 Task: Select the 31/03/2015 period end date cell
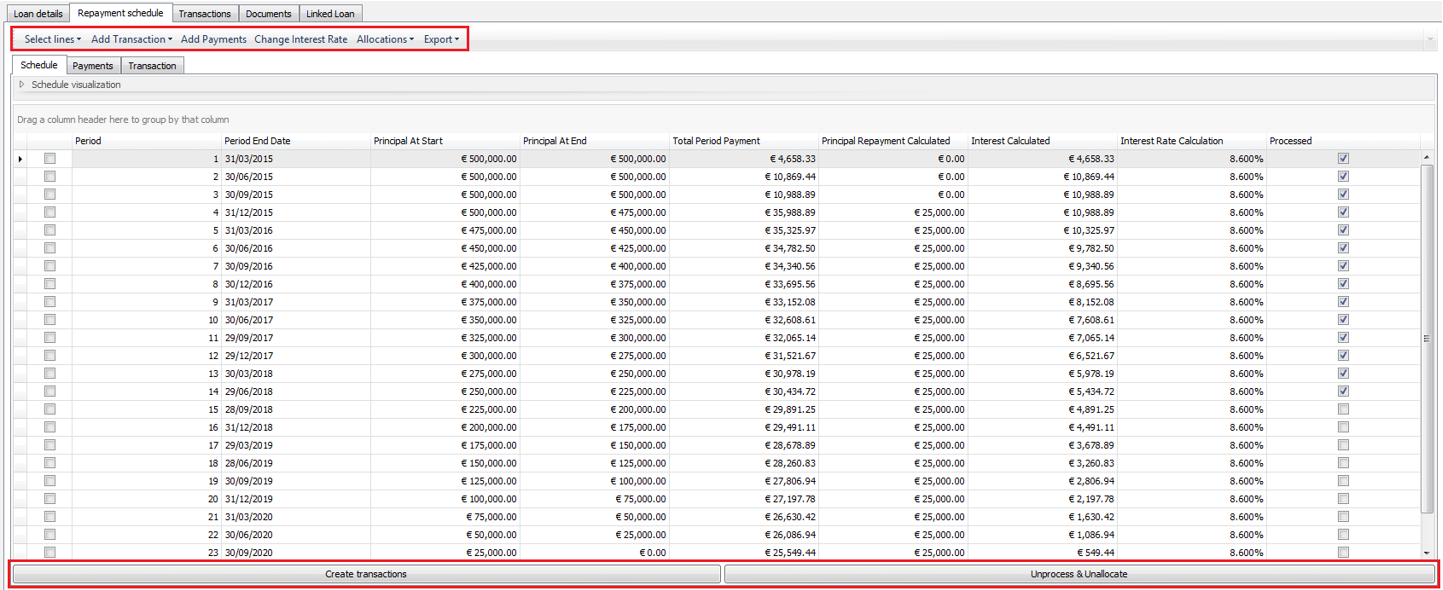click(x=295, y=159)
